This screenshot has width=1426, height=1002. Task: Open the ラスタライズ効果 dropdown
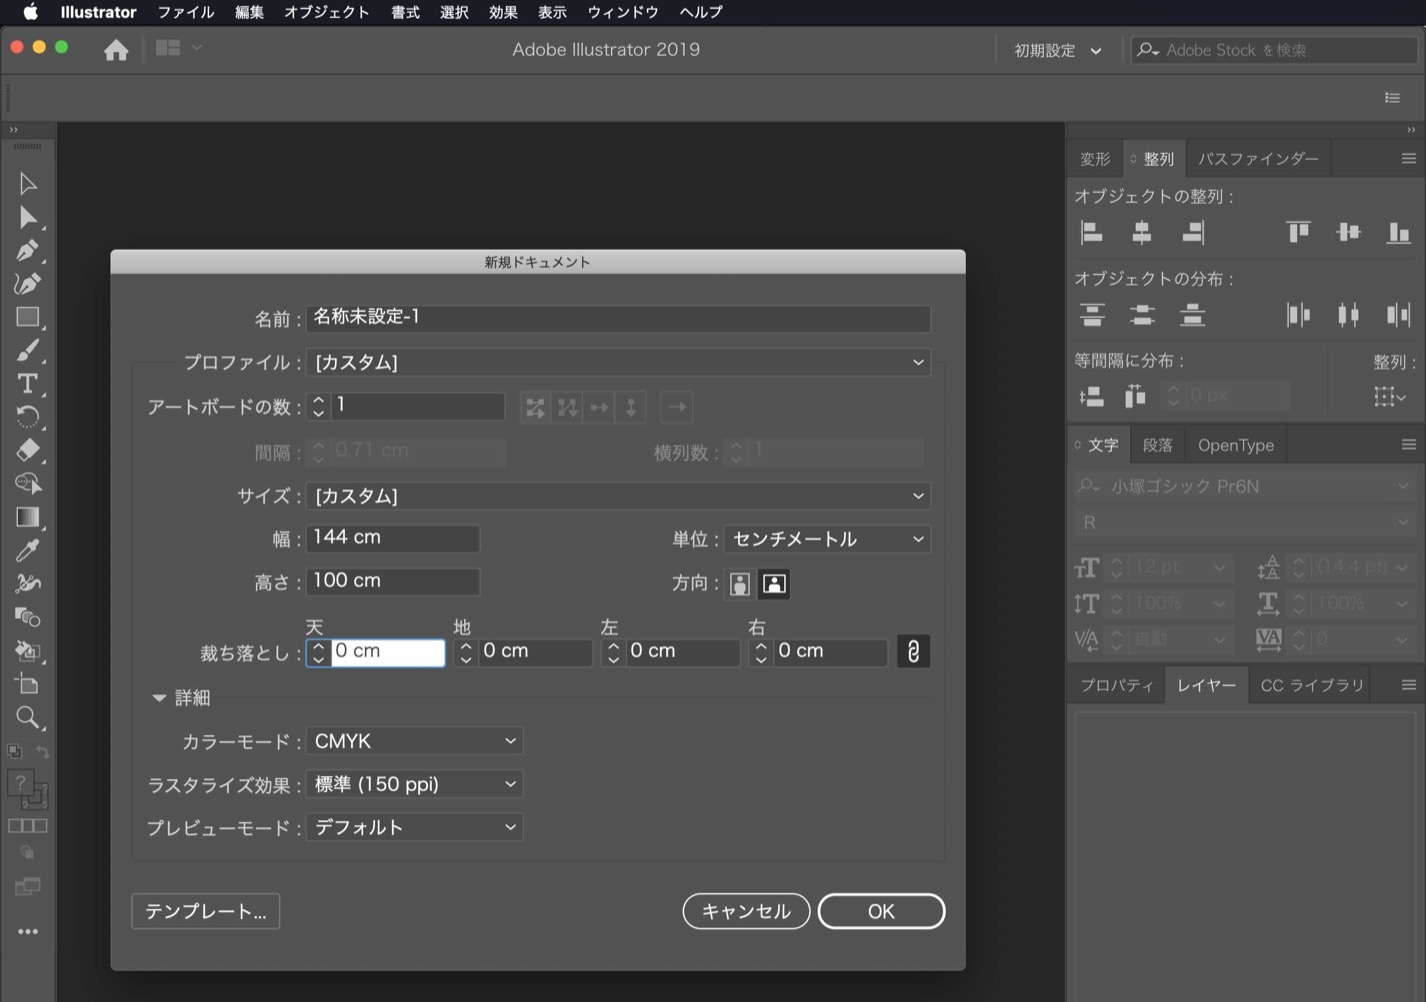414,784
